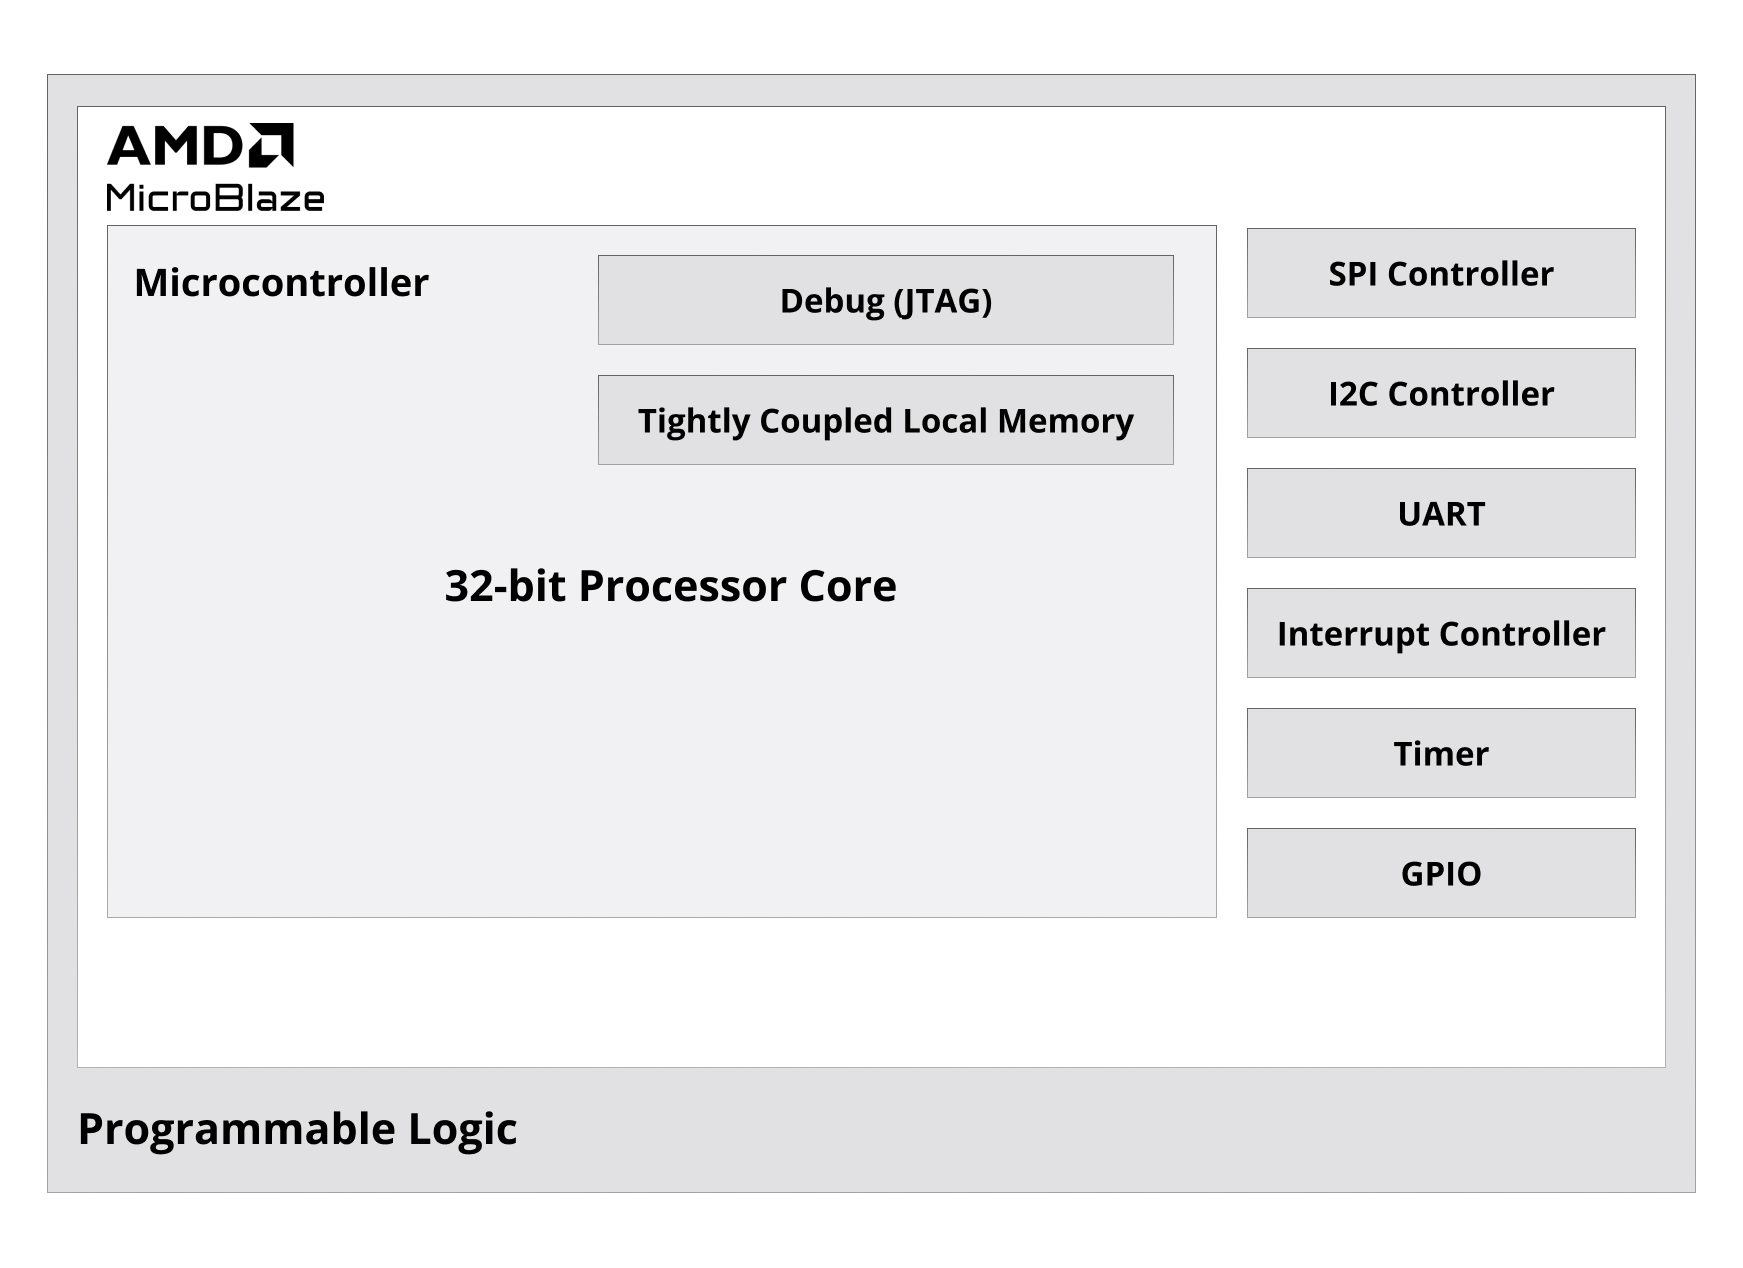
Task: Select the UART peripheral block
Action: coord(1440,513)
